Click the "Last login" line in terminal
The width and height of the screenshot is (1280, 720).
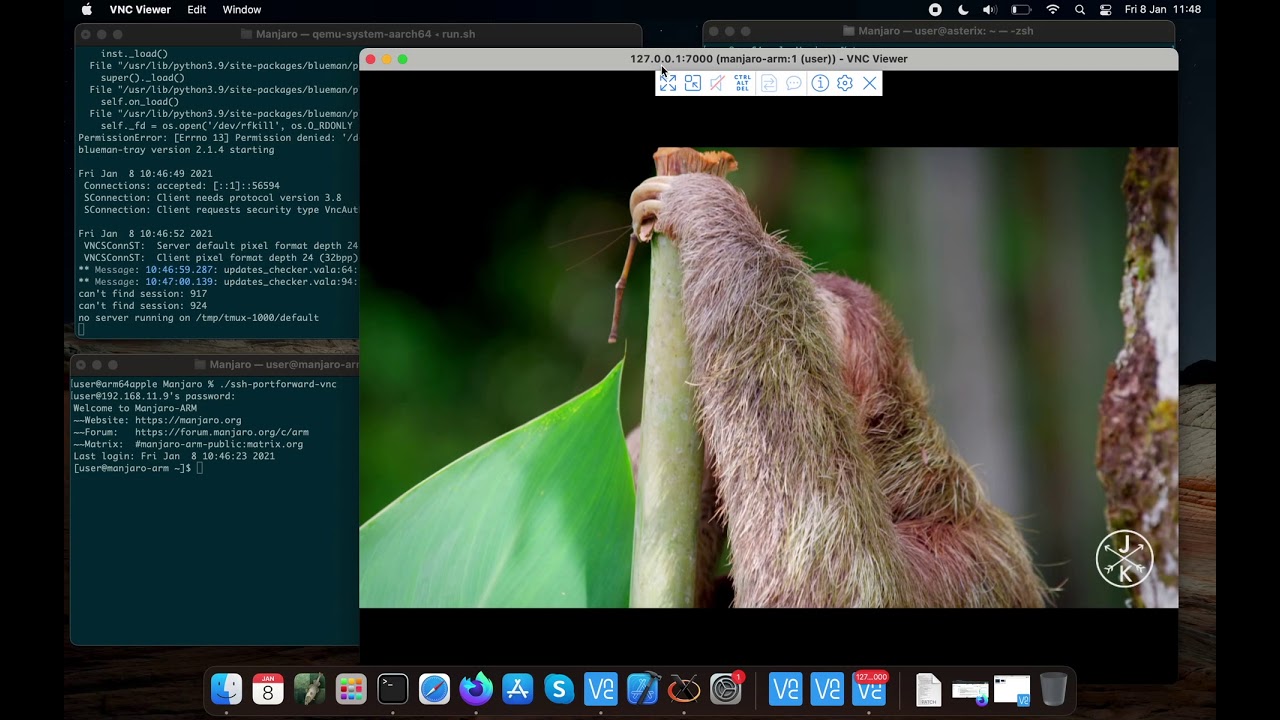174,456
